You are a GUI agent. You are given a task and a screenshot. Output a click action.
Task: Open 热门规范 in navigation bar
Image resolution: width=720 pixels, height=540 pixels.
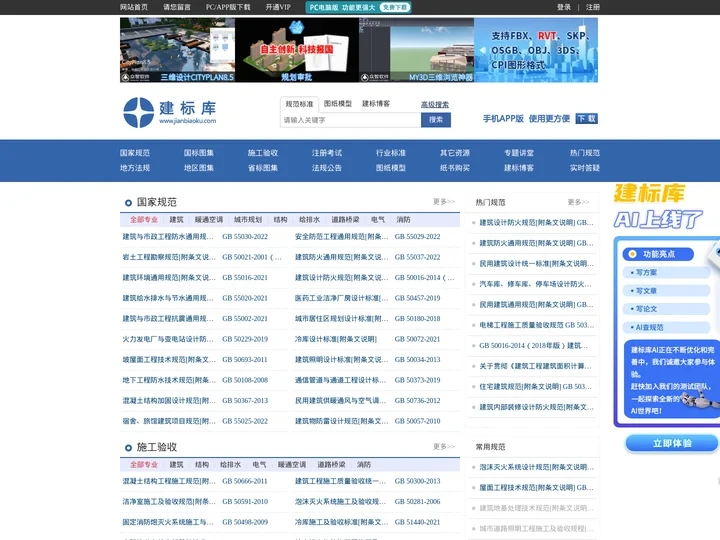pyautogui.click(x=585, y=153)
